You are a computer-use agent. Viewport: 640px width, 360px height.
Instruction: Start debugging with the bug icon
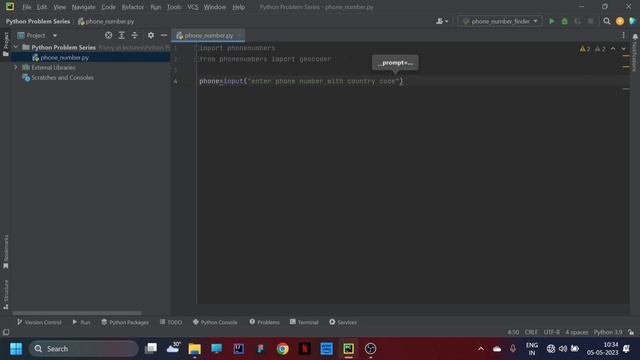[564, 21]
